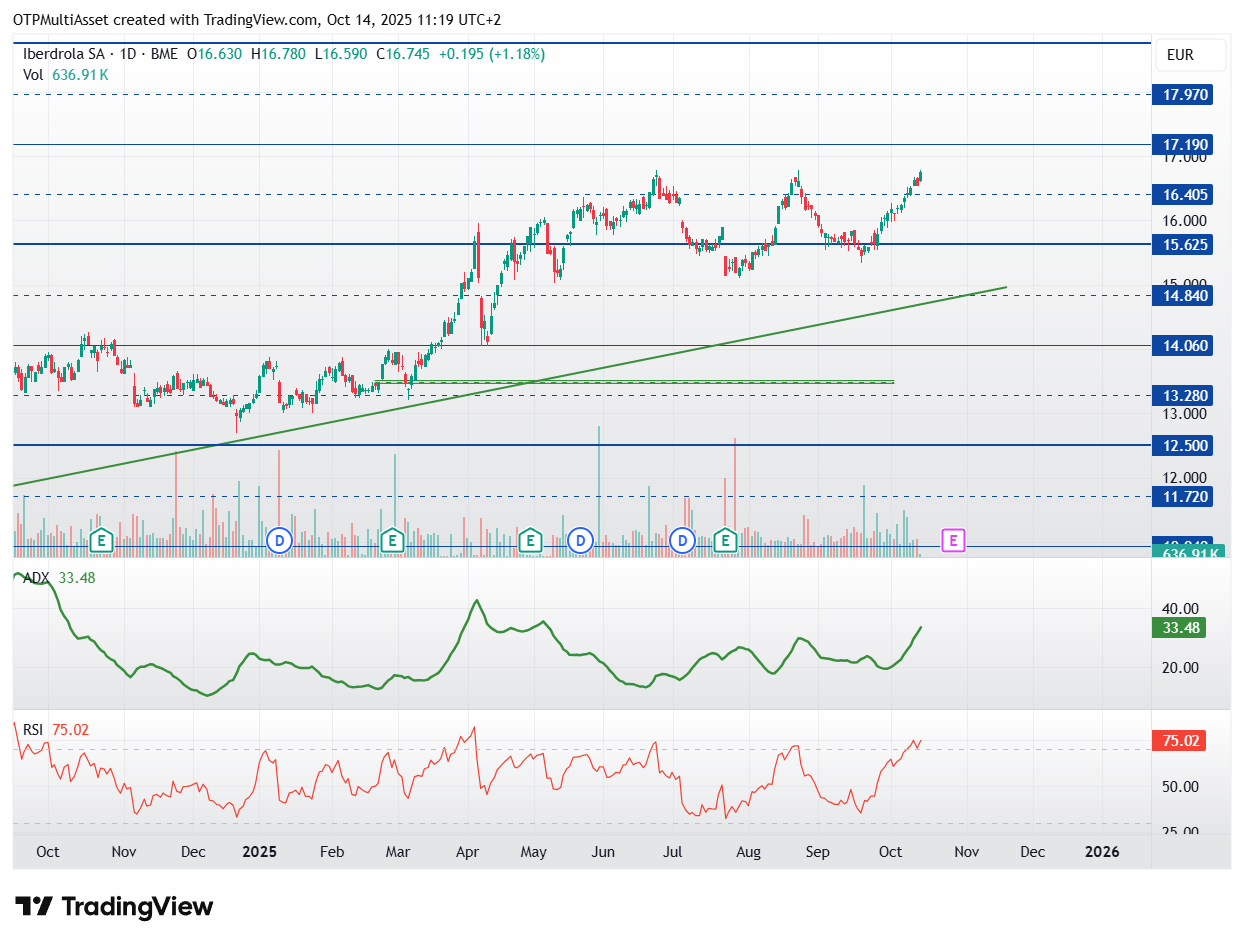Click the earnings marker in late October 2024

pos(100,541)
